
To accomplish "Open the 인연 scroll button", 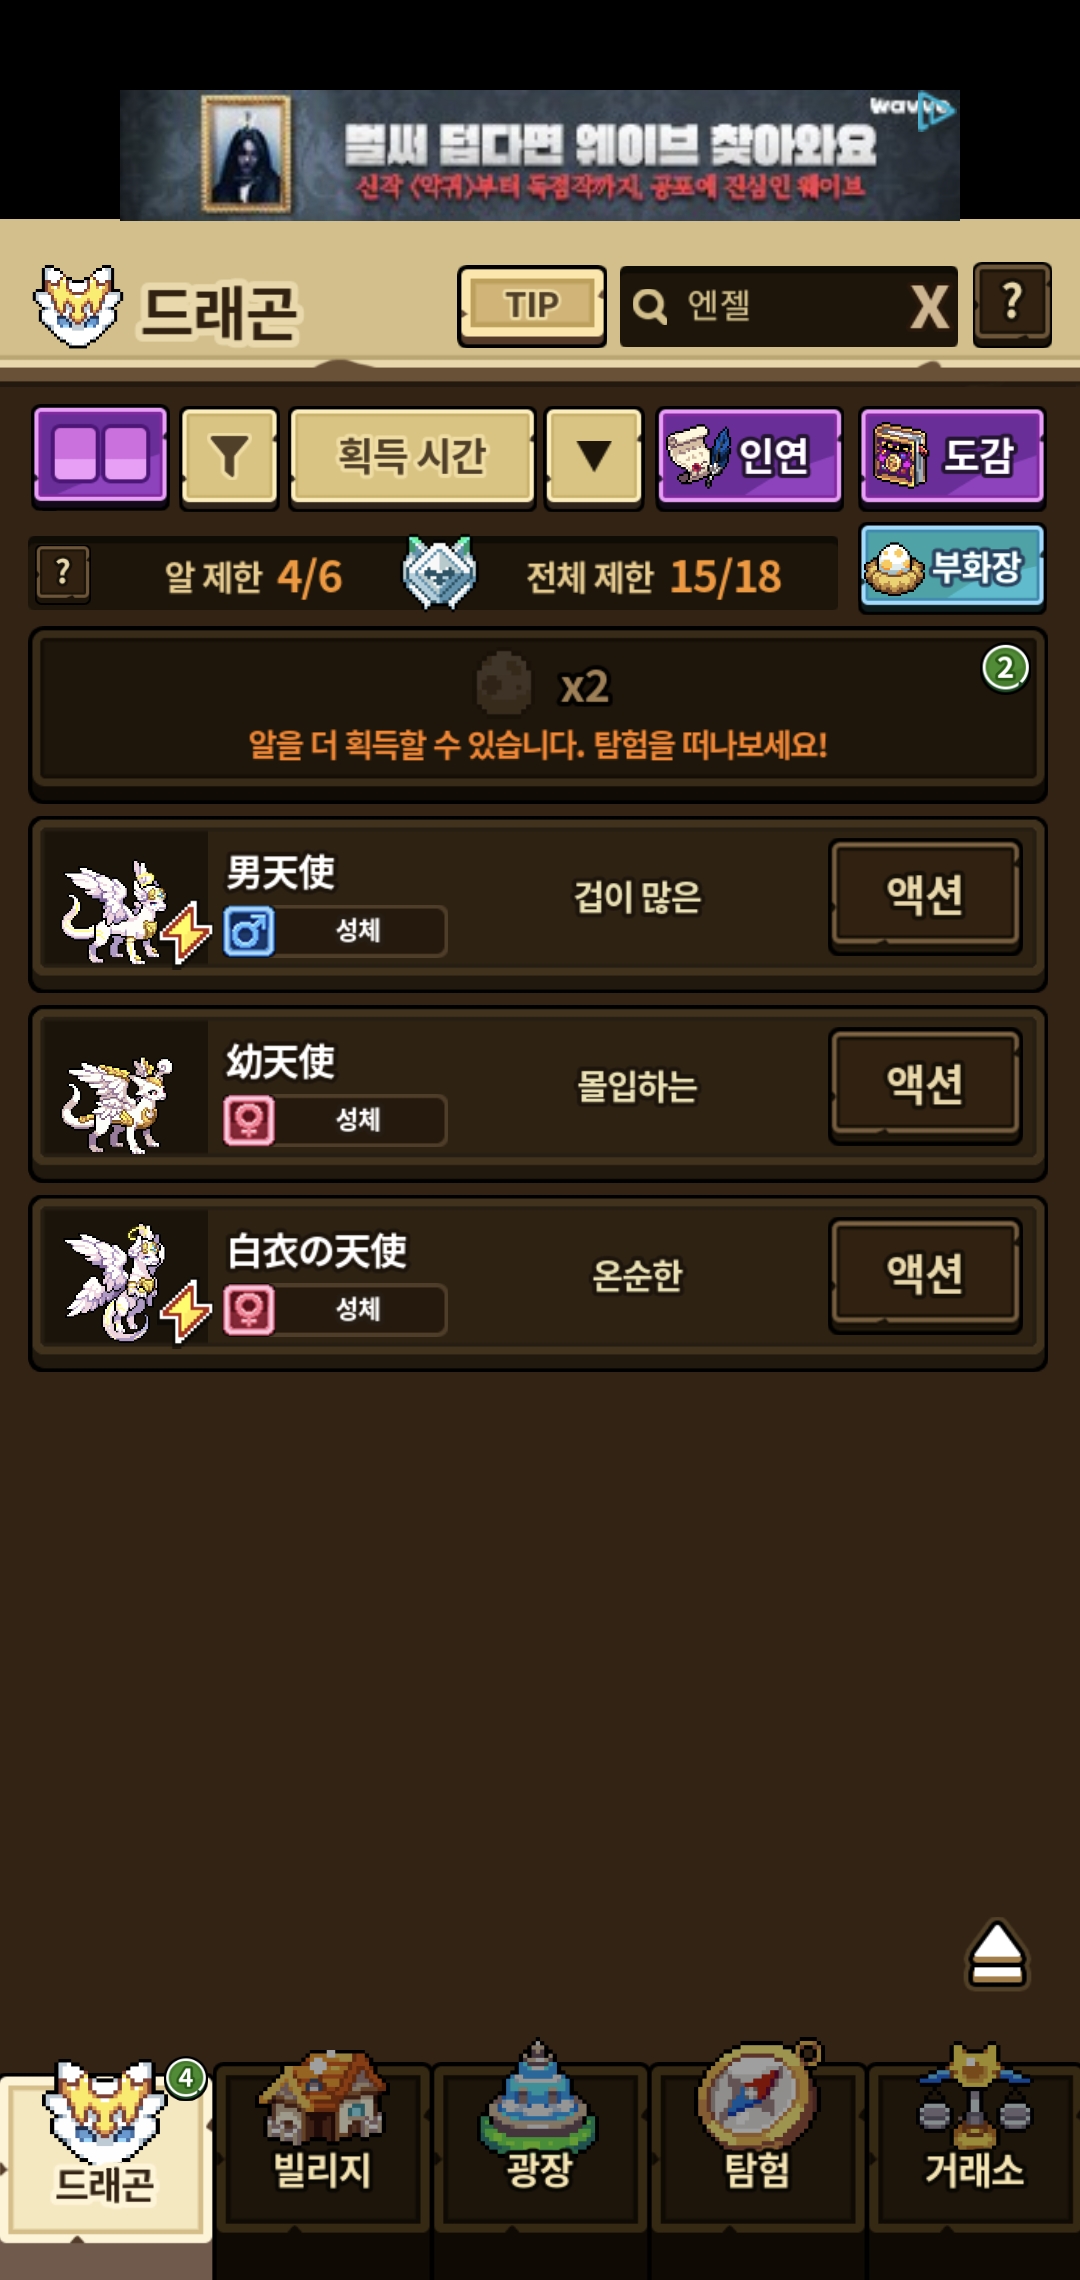I will [749, 456].
